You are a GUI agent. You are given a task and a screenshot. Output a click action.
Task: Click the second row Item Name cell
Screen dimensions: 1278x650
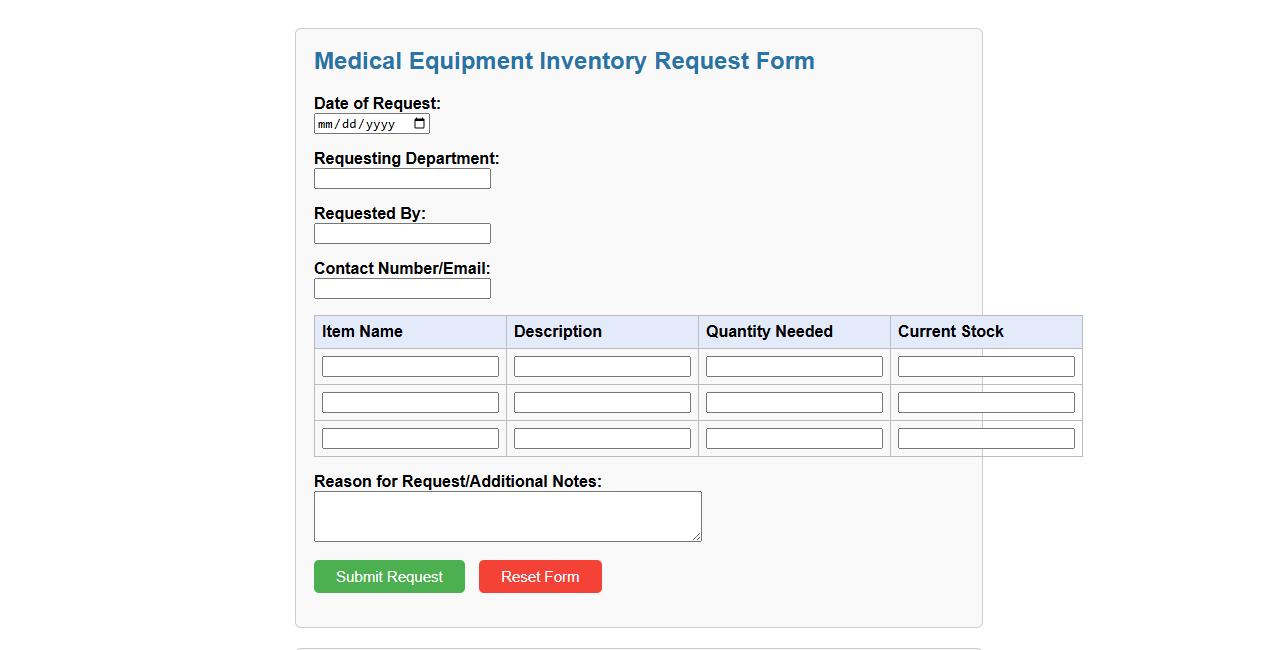coord(409,401)
